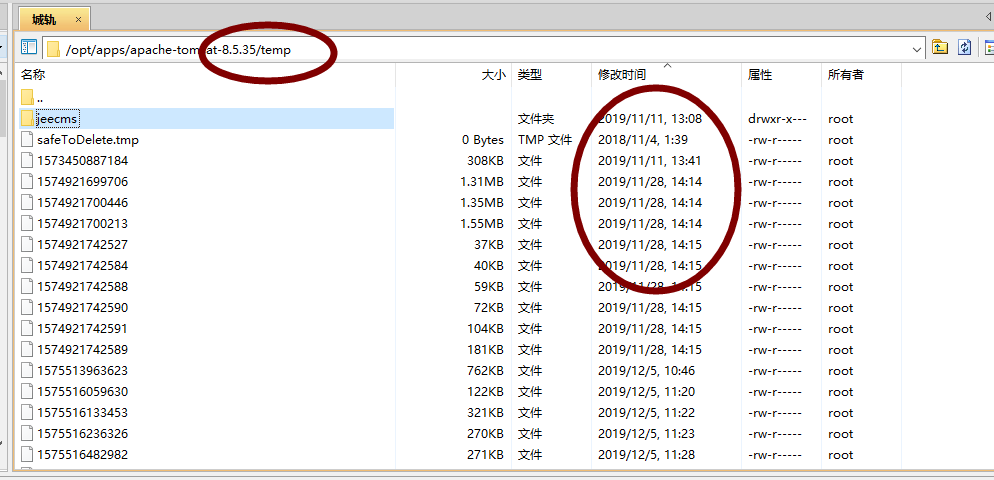Select the jeecms folder

pyautogui.click(x=57, y=119)
